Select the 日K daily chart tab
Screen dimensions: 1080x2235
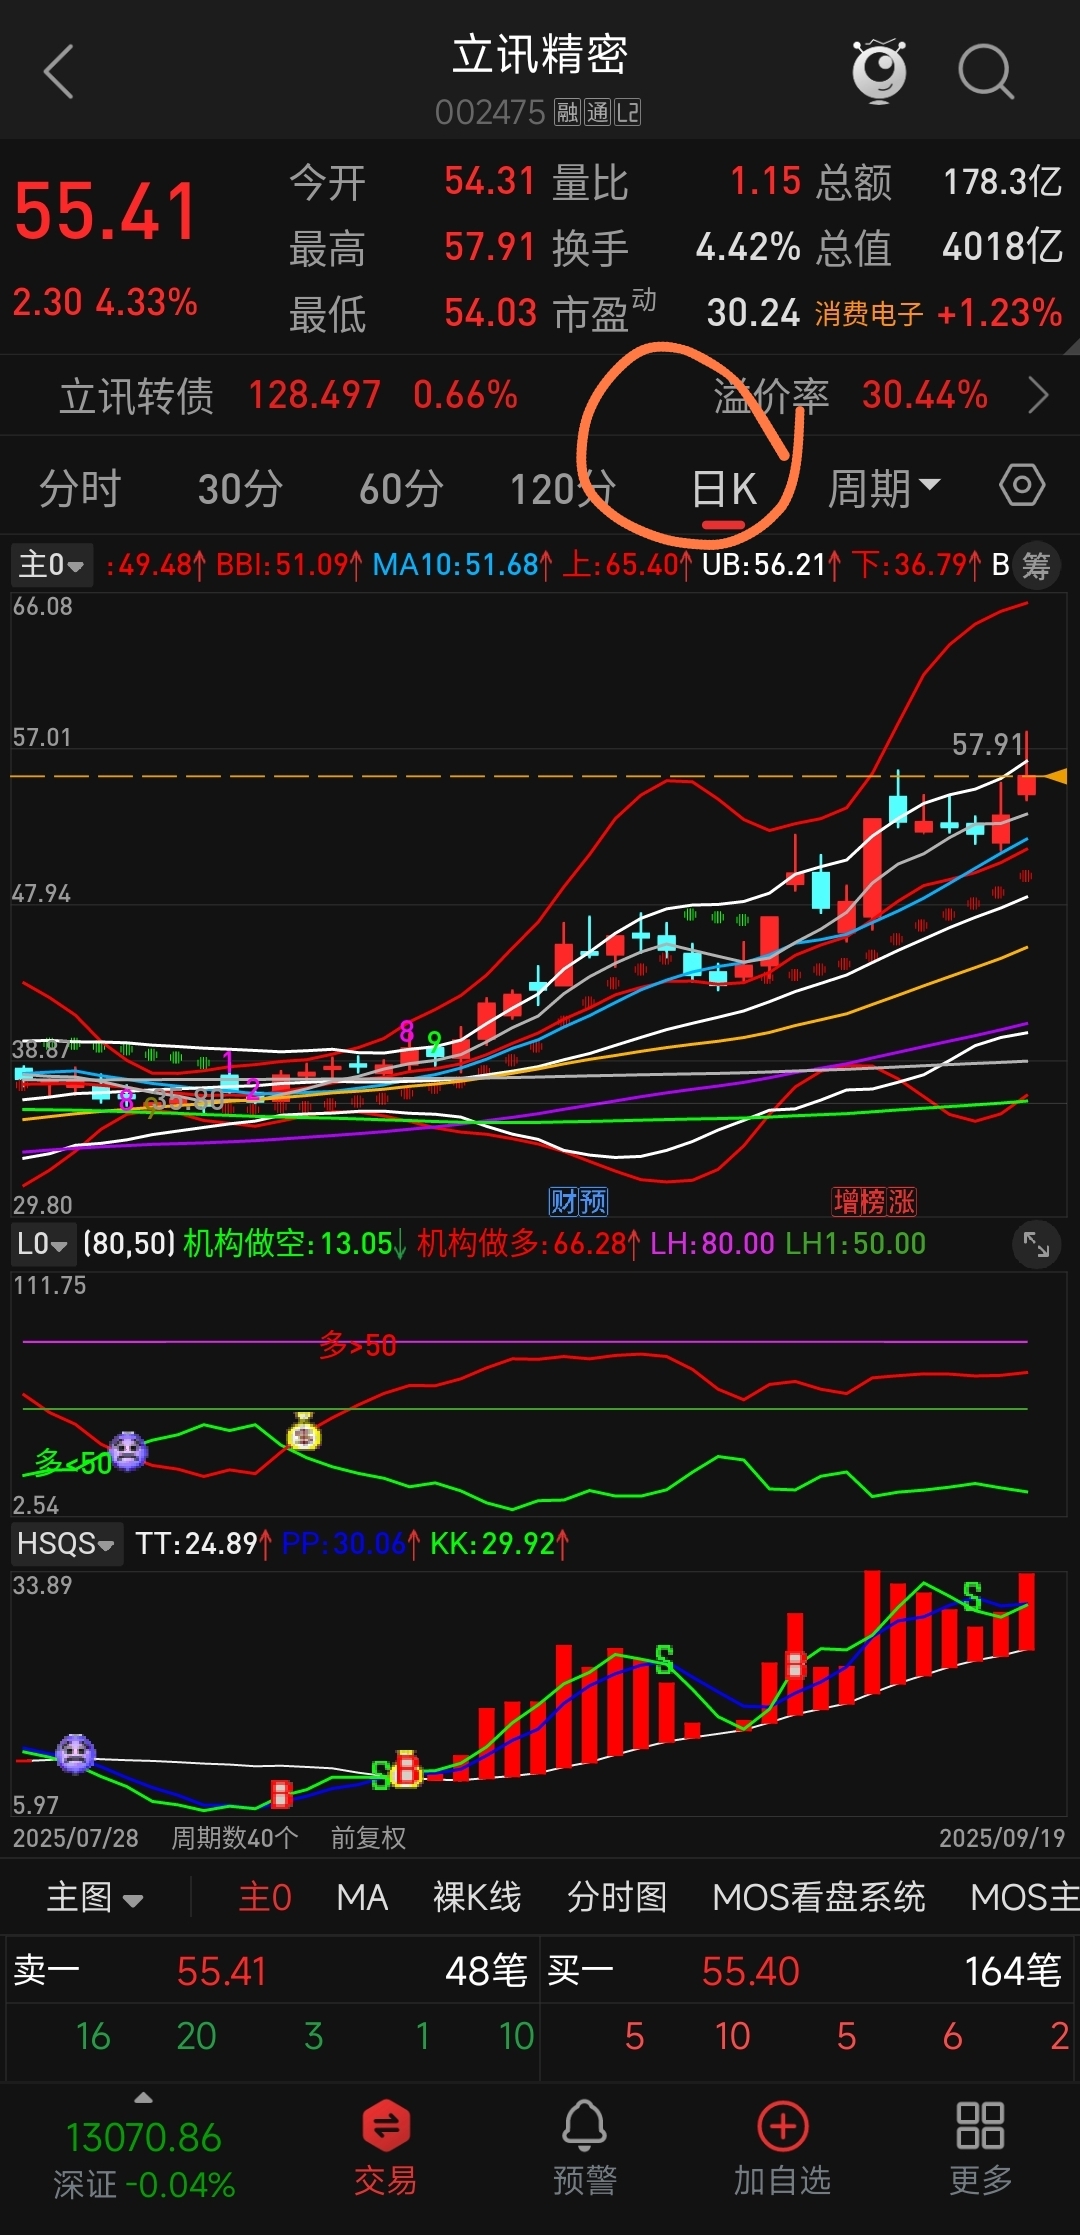pos(724,490)
